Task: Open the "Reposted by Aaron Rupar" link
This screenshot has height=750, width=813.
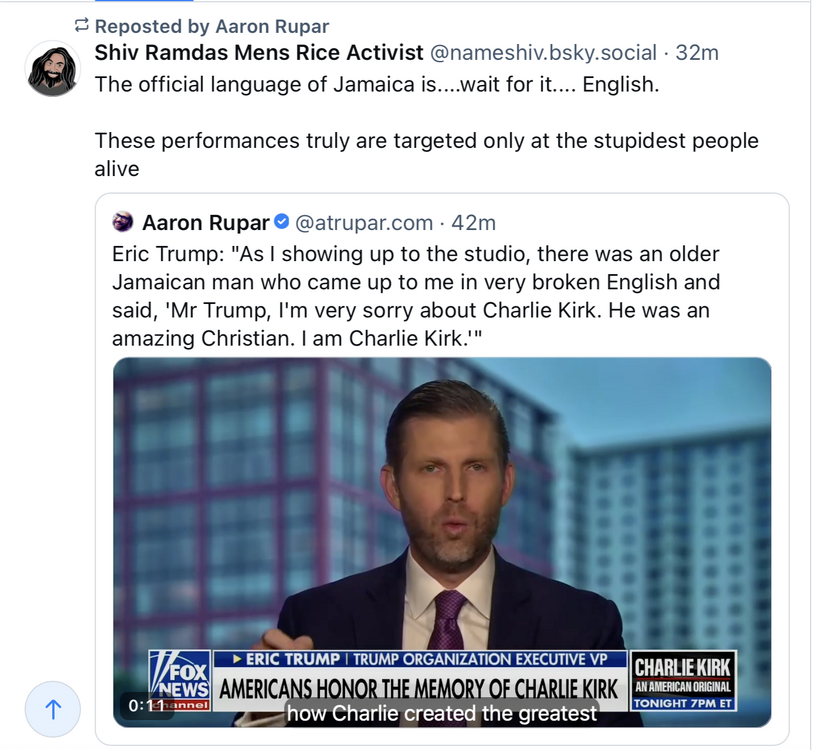Action: point(212,26)
